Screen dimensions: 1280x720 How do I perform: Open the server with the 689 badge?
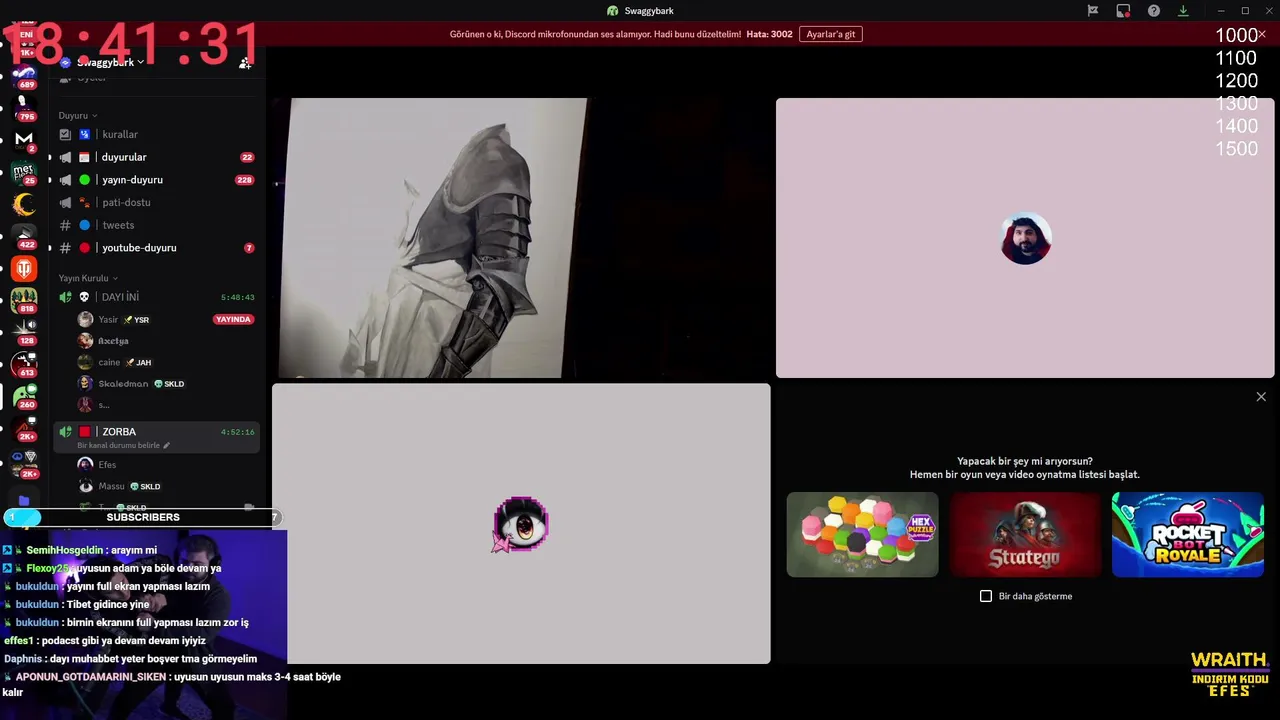(x=25, y=76)
